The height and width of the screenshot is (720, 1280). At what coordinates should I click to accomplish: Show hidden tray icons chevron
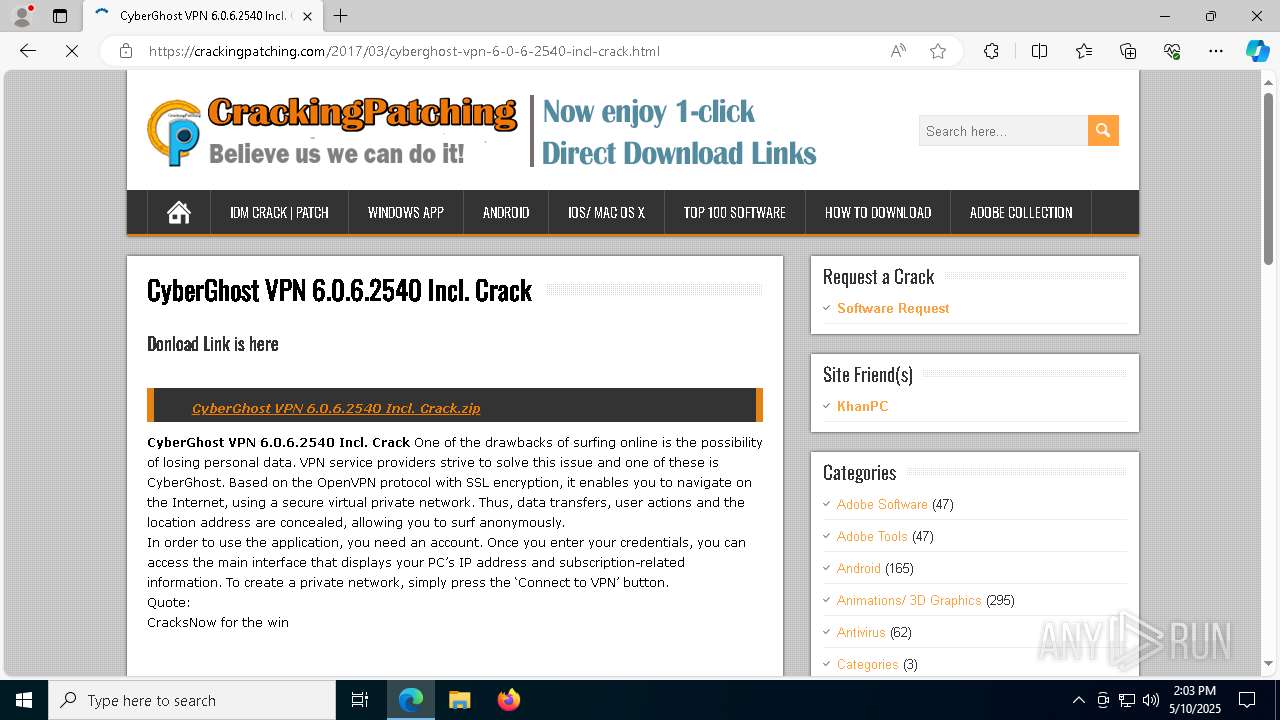click(x=1078, y=700)
